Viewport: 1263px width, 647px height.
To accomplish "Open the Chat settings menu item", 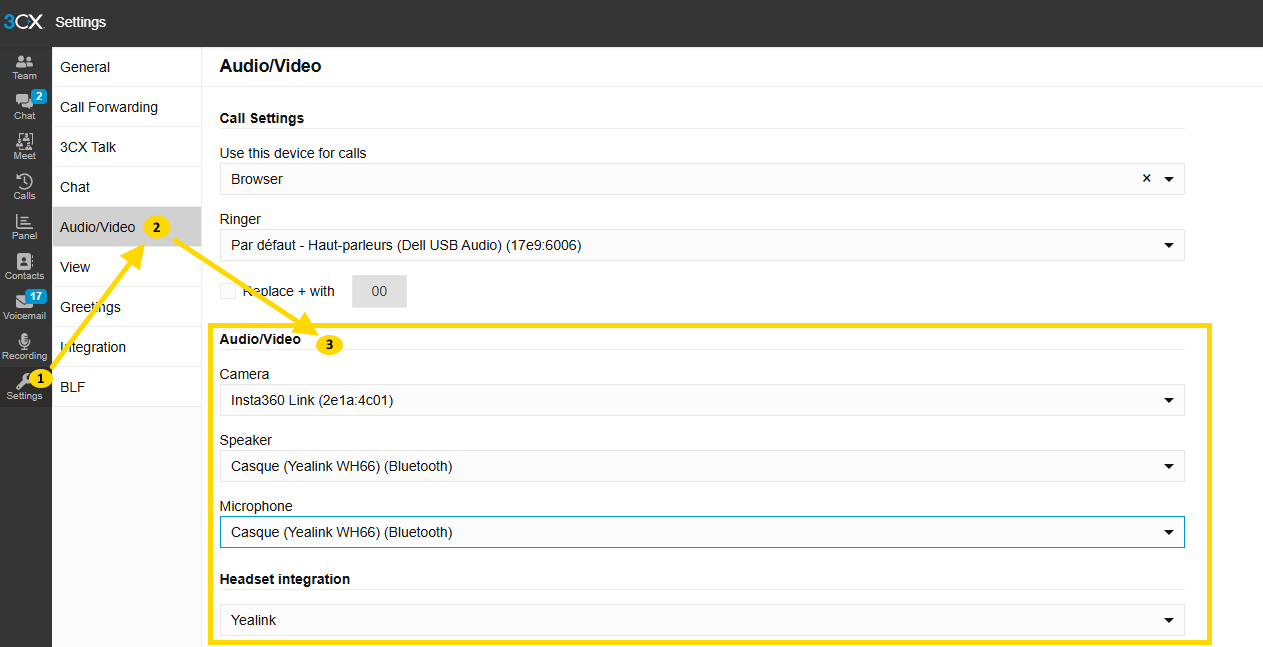I will [x=127, y=187].
